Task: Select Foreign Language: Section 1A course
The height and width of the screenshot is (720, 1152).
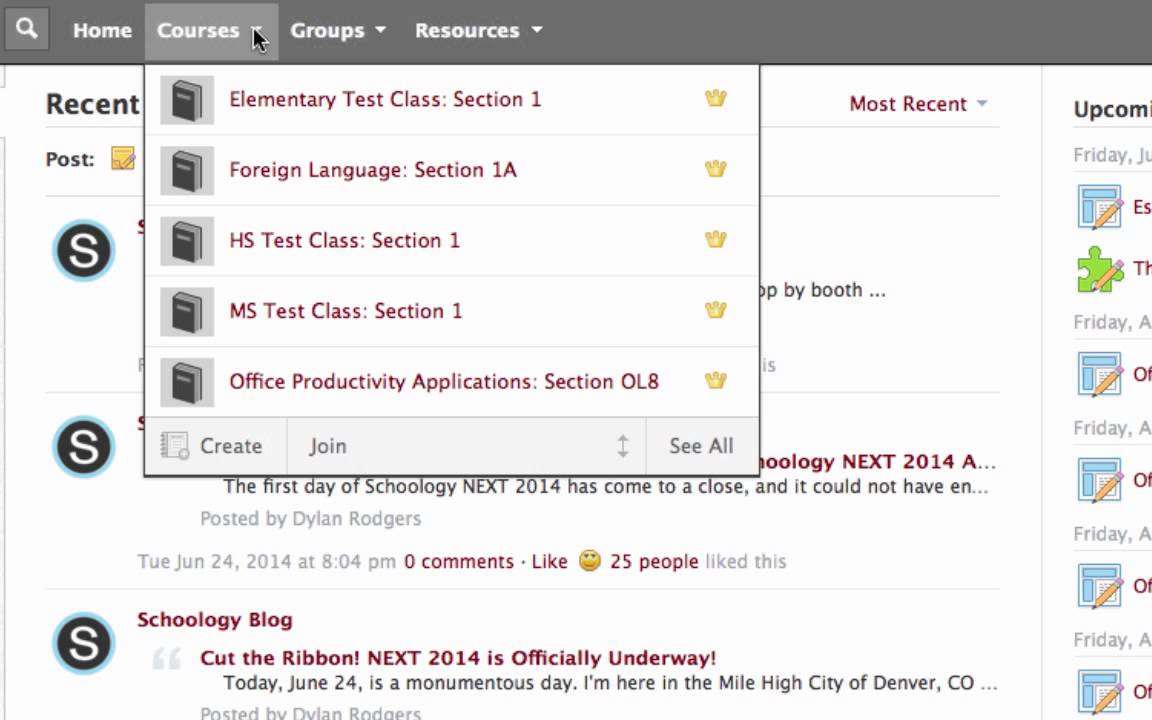Action: pos(372,170)
